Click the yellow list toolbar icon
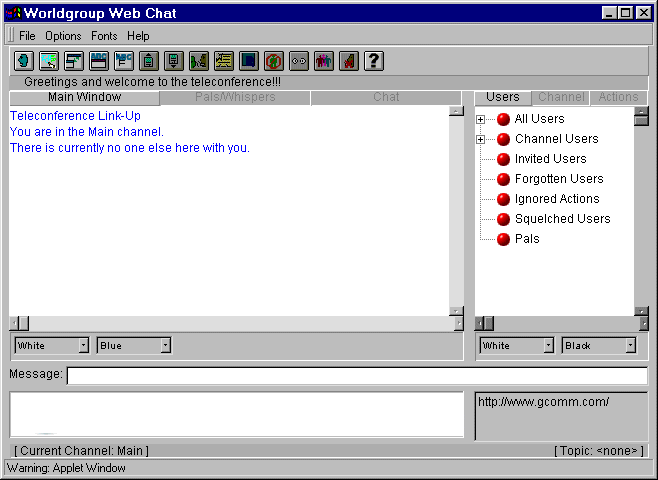The height and width of the screenshot is (480, 658). [x=223, y=61]
